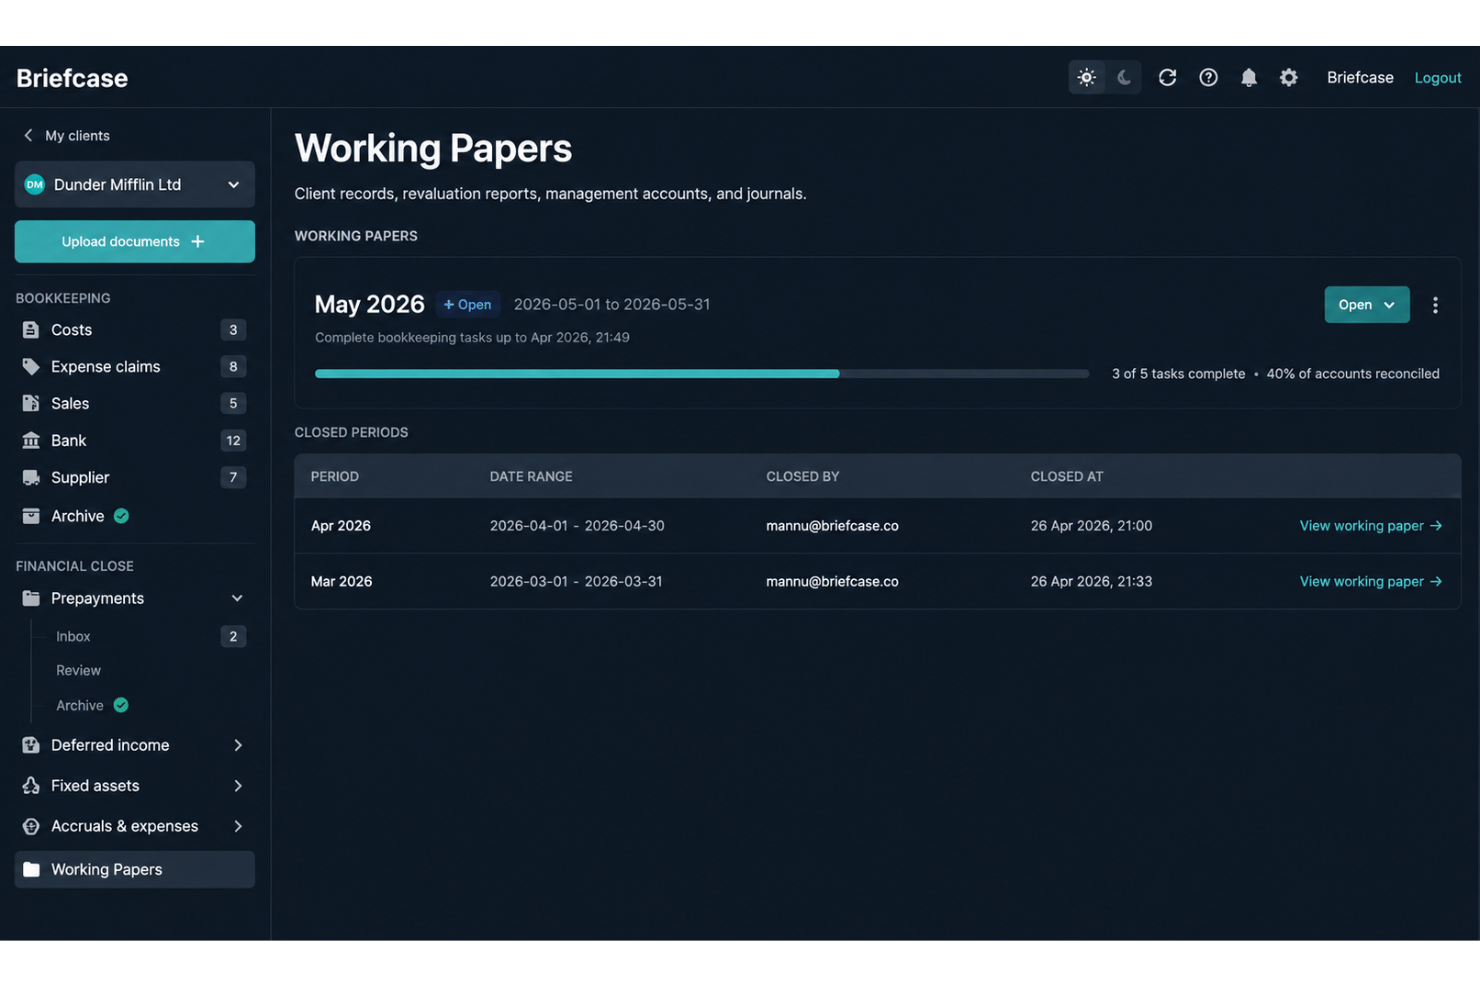
Task: Expand the Fixed assets chevron
Action: click(x=238, y=786)
